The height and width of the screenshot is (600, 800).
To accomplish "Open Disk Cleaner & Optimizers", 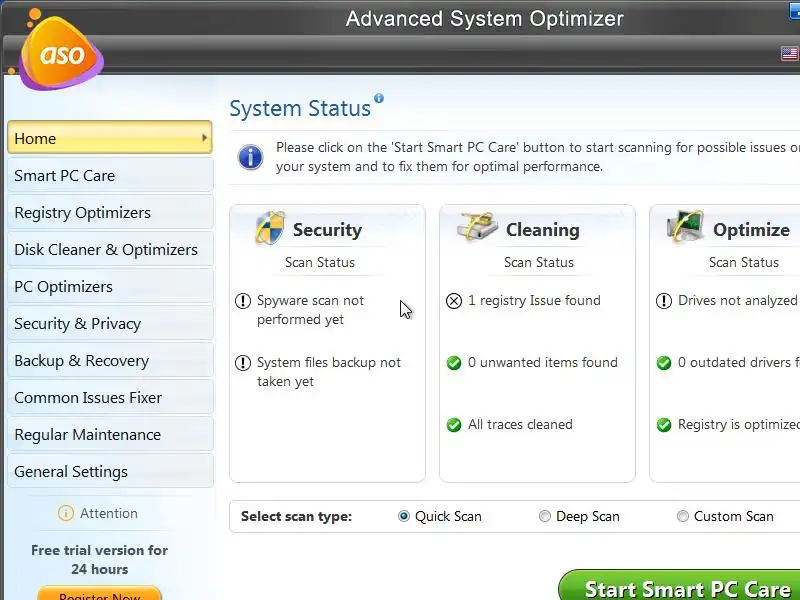I will 110,249.
